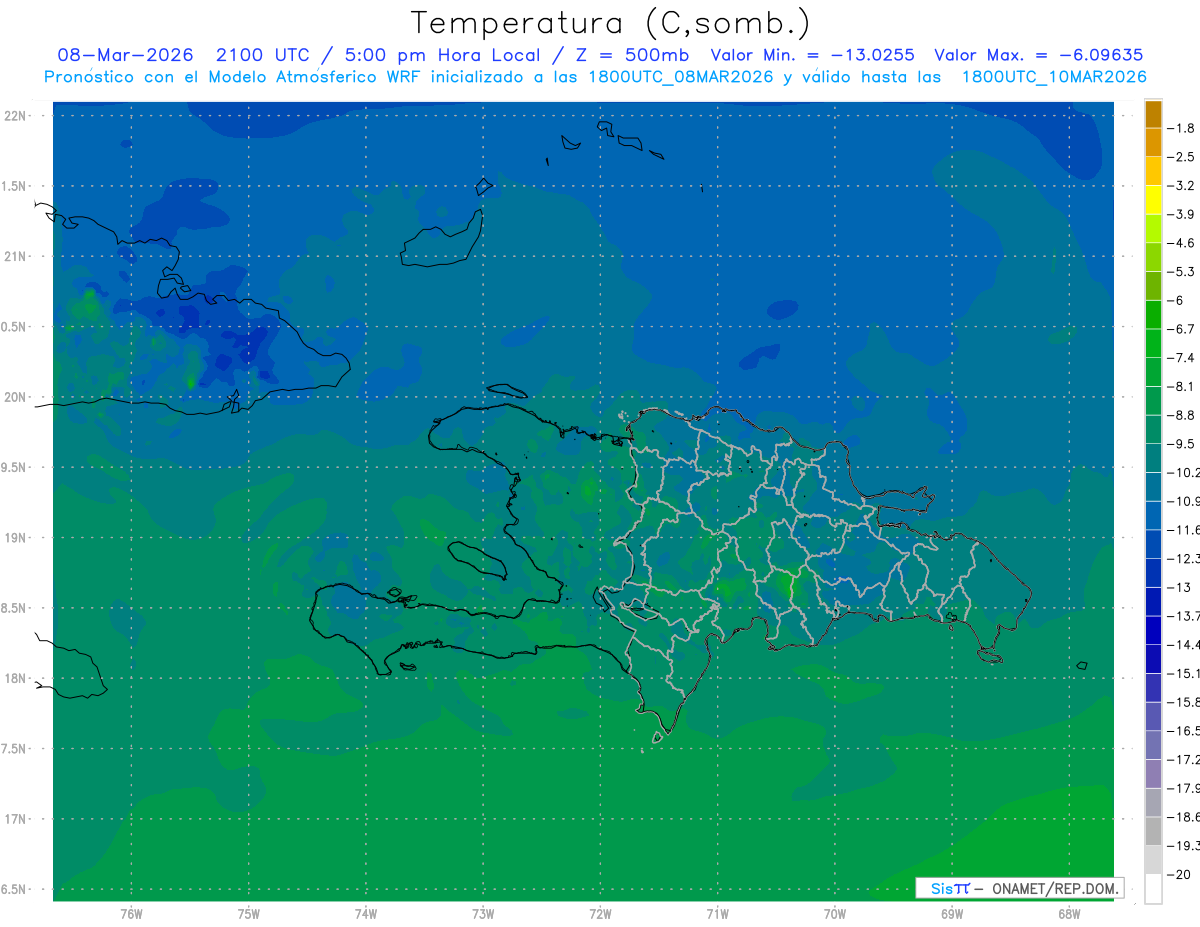Screen dimensions: 1200x927
Task: Pick the bright yellow swatch between -3.2 and -3.9
Action: (1153, 200)
